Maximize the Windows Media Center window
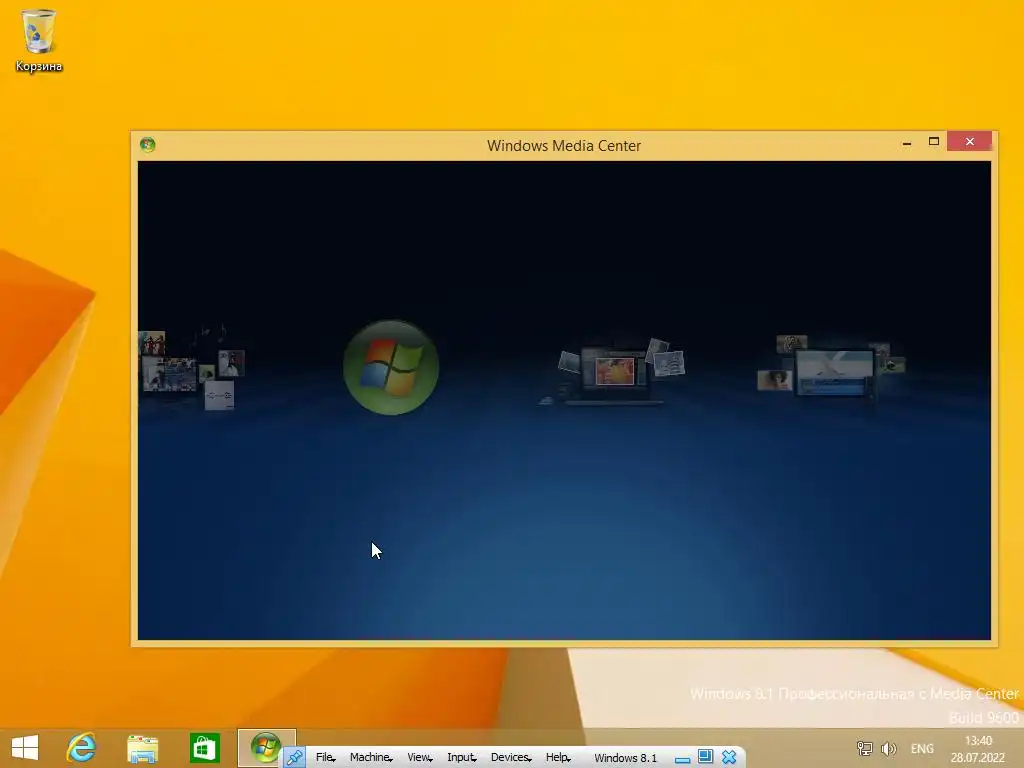This screenshot has width=1024, height=768. coord(934,142)
